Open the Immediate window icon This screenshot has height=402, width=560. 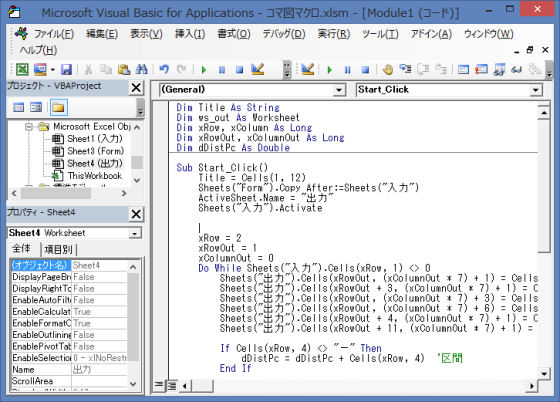(x=481, y=69)
